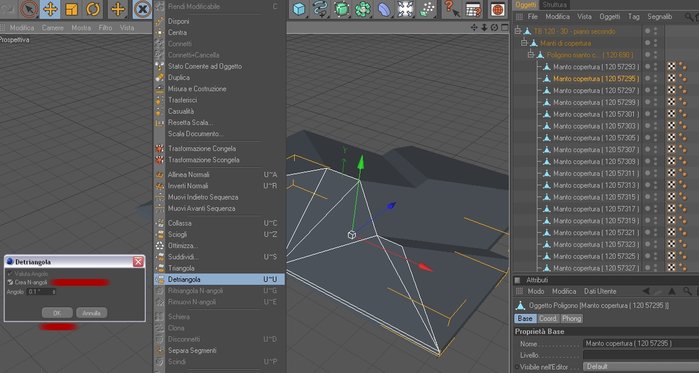699x373 pixels.
Task: Switch to the Phong attributes tab
Action: coord(572,319)
